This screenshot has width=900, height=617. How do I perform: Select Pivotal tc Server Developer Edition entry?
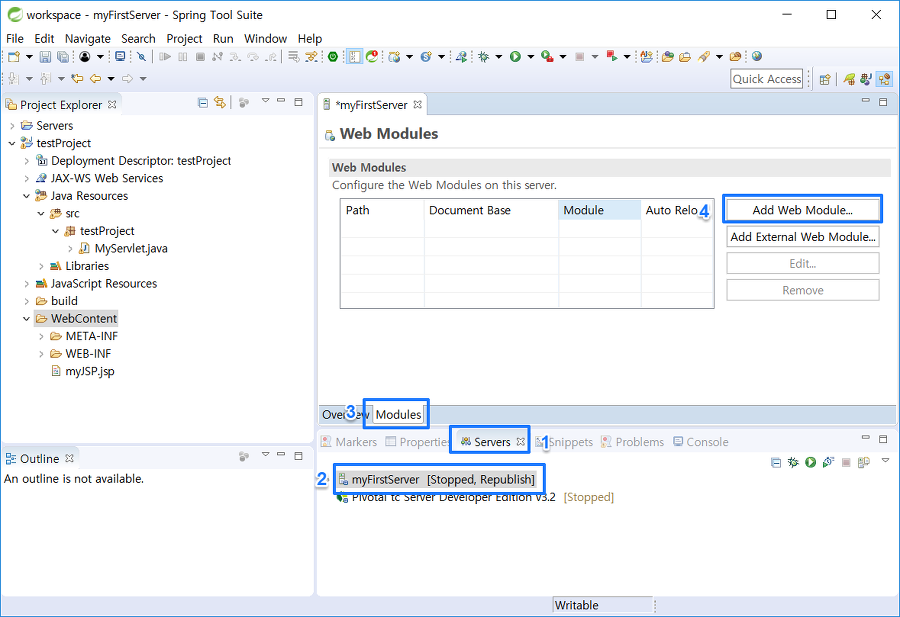[475, 498]
